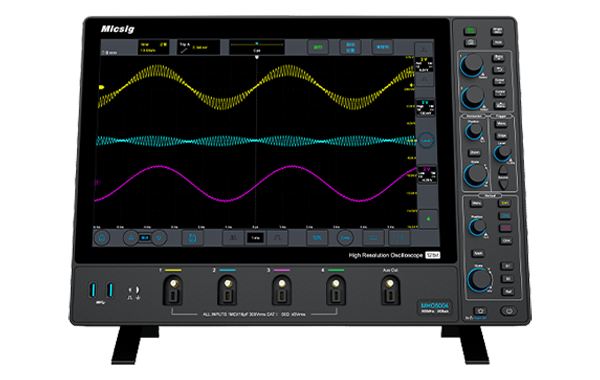The height and width of the screenshot is (380, 600).
Task: Tap the memory position bar at top
Action: coord(256,47)
